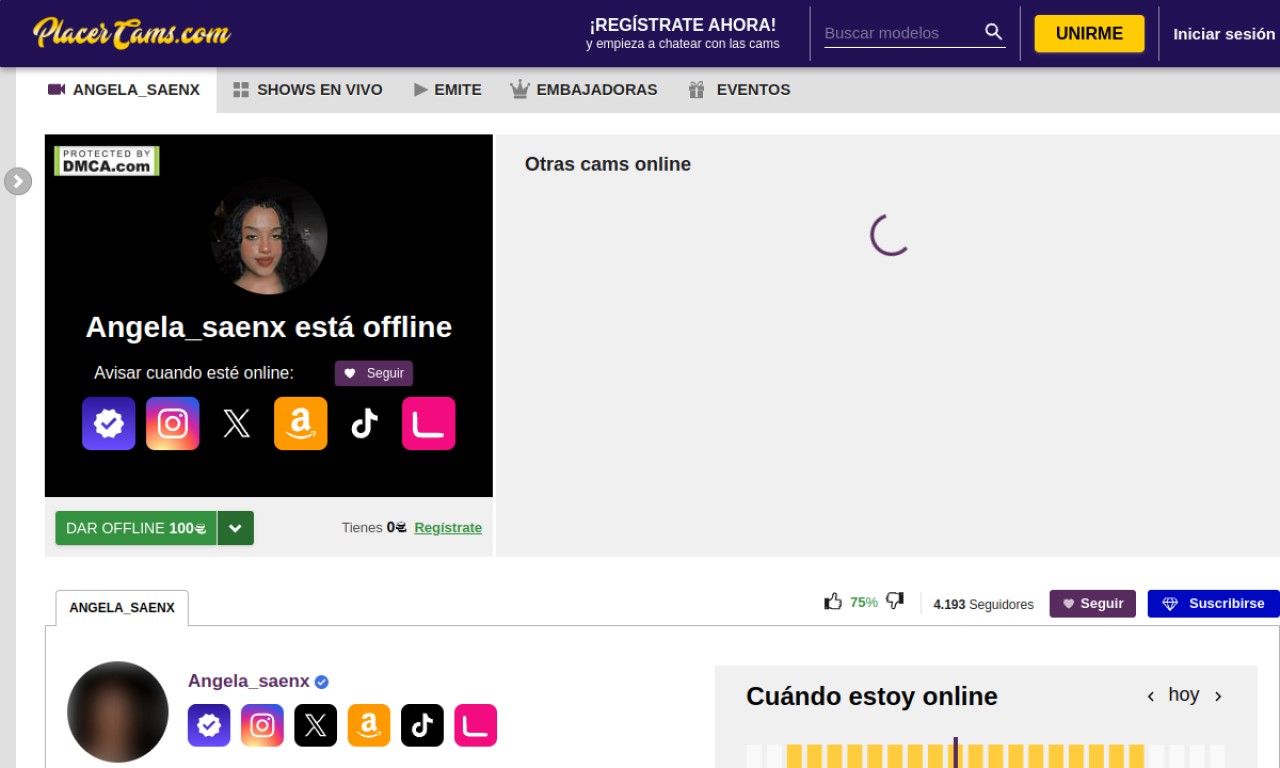Open TikTok icon in offline panel

pos(365,424)
